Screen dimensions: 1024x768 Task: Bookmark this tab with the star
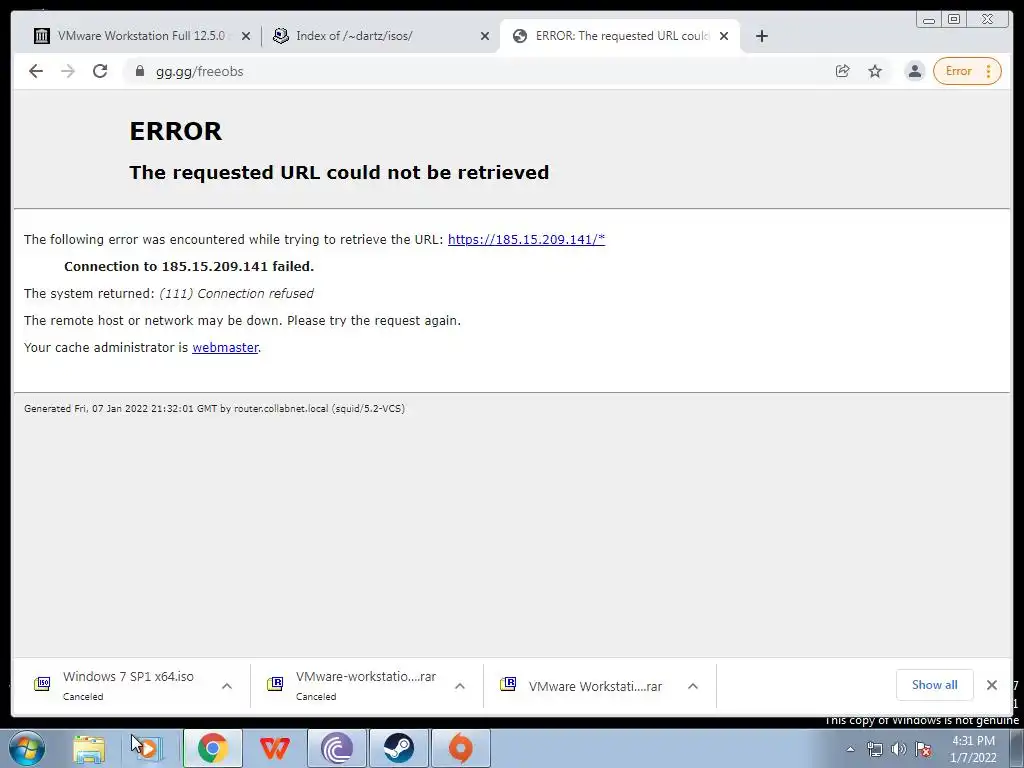click(875, 71)
